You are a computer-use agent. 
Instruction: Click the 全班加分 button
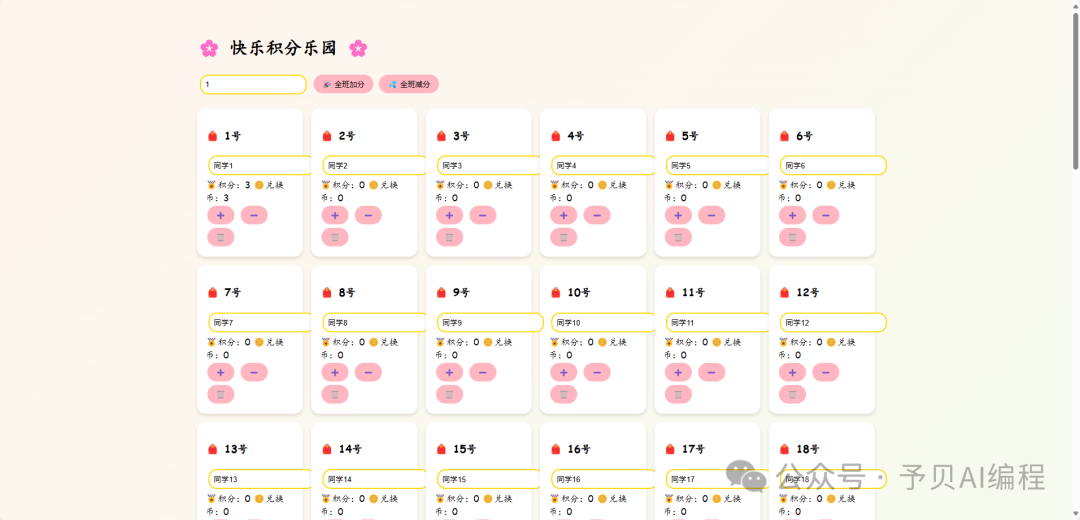tap(343, 84)
